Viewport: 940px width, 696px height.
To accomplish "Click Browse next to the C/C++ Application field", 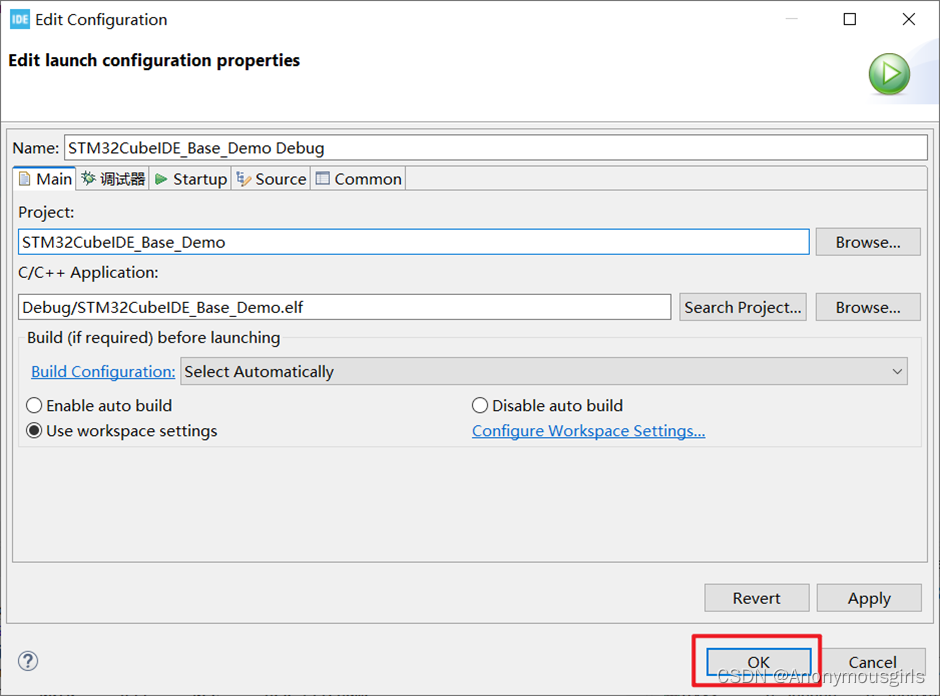I will [867, 308].
